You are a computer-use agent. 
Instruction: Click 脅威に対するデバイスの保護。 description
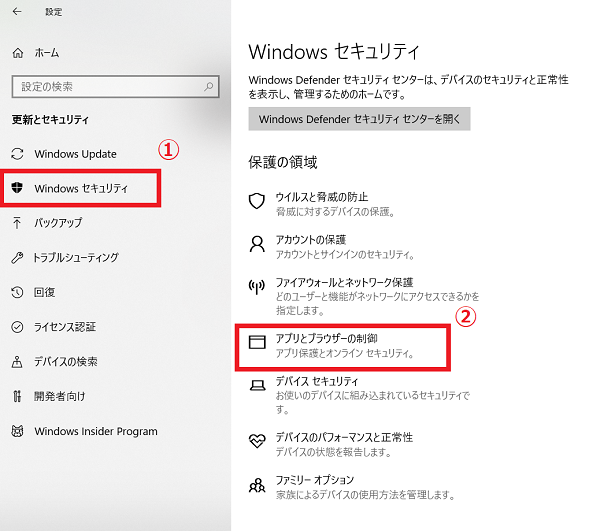[x=335, y=212]
